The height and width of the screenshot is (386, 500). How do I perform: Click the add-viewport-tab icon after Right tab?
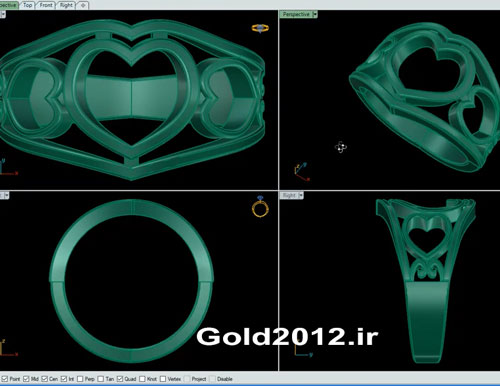coord(83,5)
